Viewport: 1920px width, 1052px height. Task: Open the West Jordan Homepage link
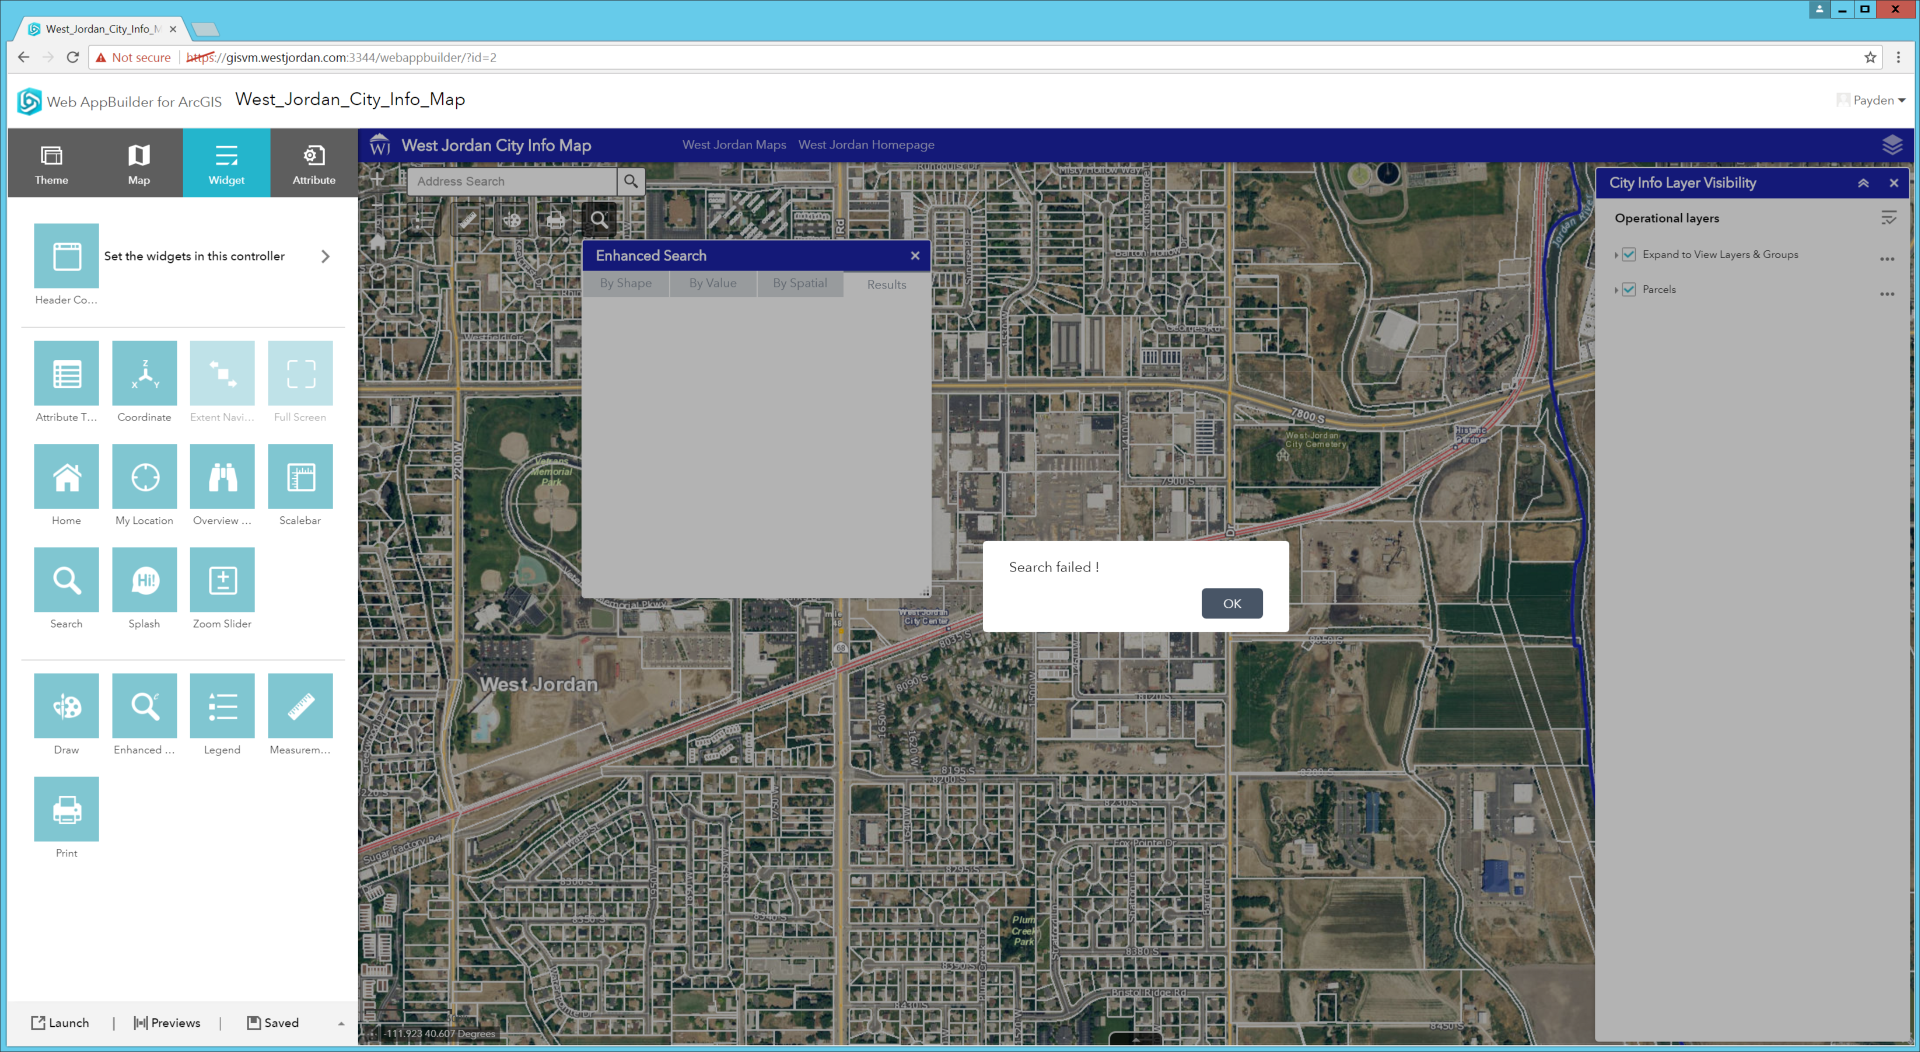[x=866, y=145]
